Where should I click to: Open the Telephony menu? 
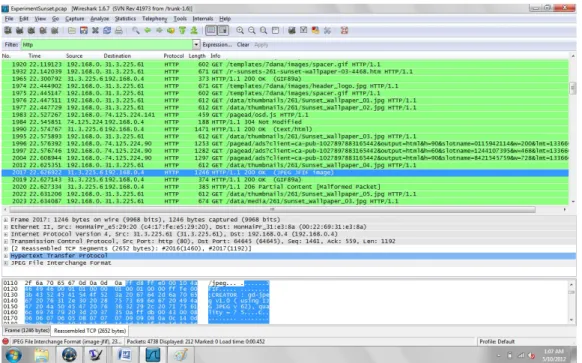pyautogui.click(x=155, y=19)
